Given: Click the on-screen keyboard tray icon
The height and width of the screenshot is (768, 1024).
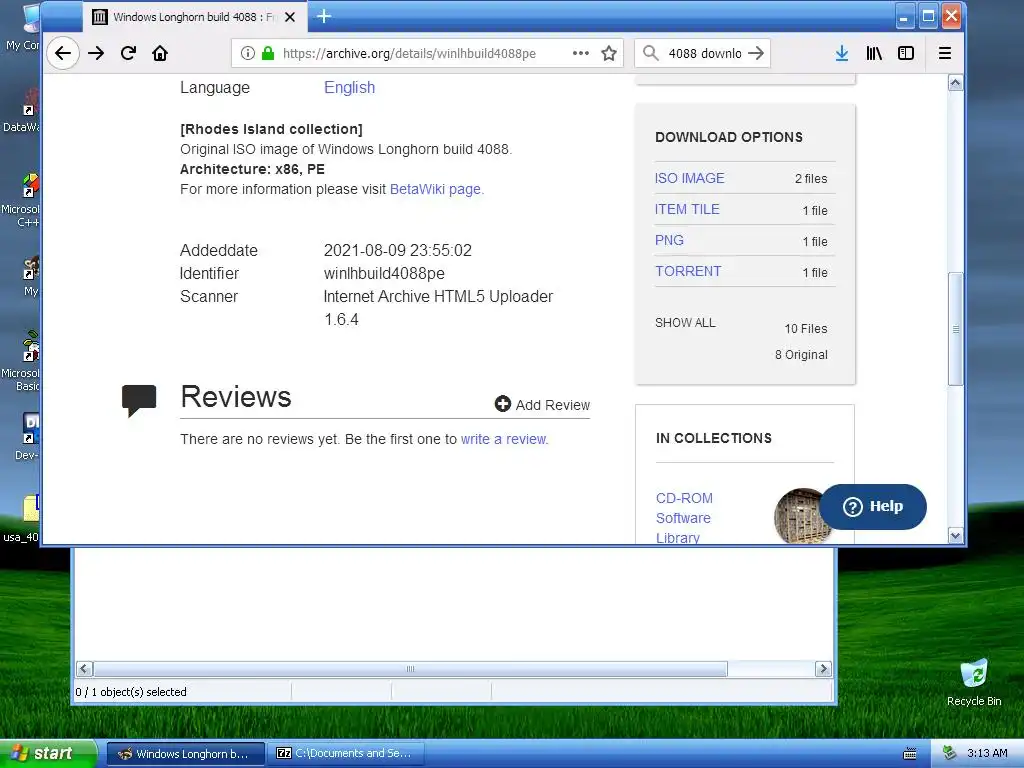Looking at the screenshot, I should coord(910,754).
